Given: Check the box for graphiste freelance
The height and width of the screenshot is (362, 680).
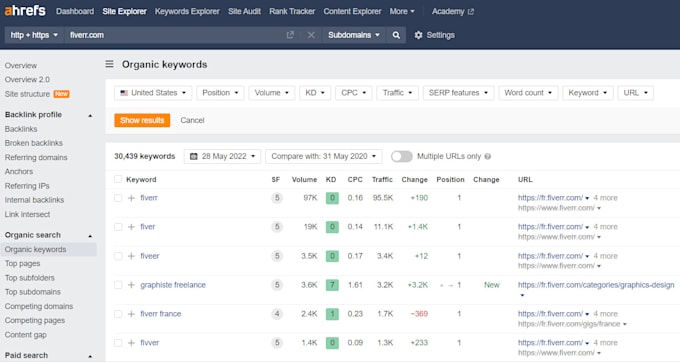Looking at the screenshot, I should 118,285.
